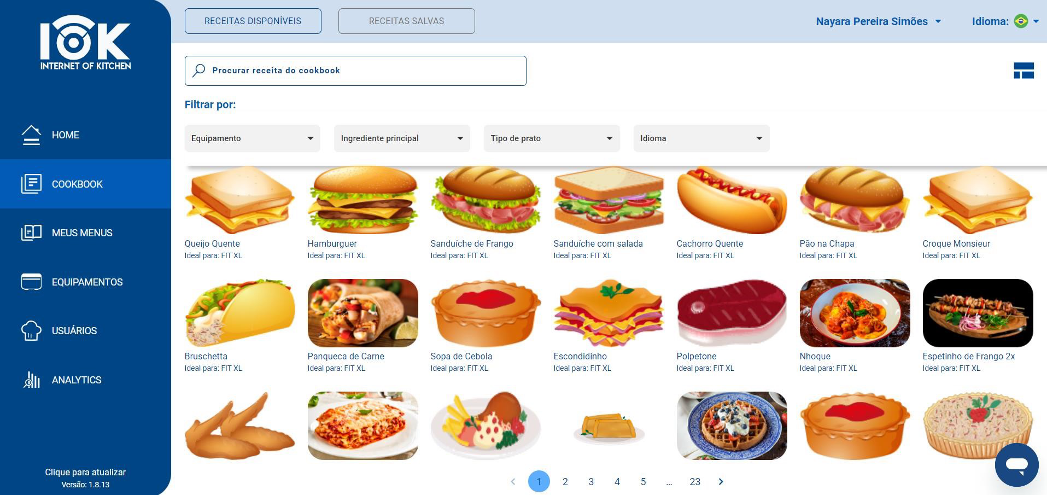1048x496 pixels.
Task: Select the Receitas Disponíveis tab
Action: point(253,21)
